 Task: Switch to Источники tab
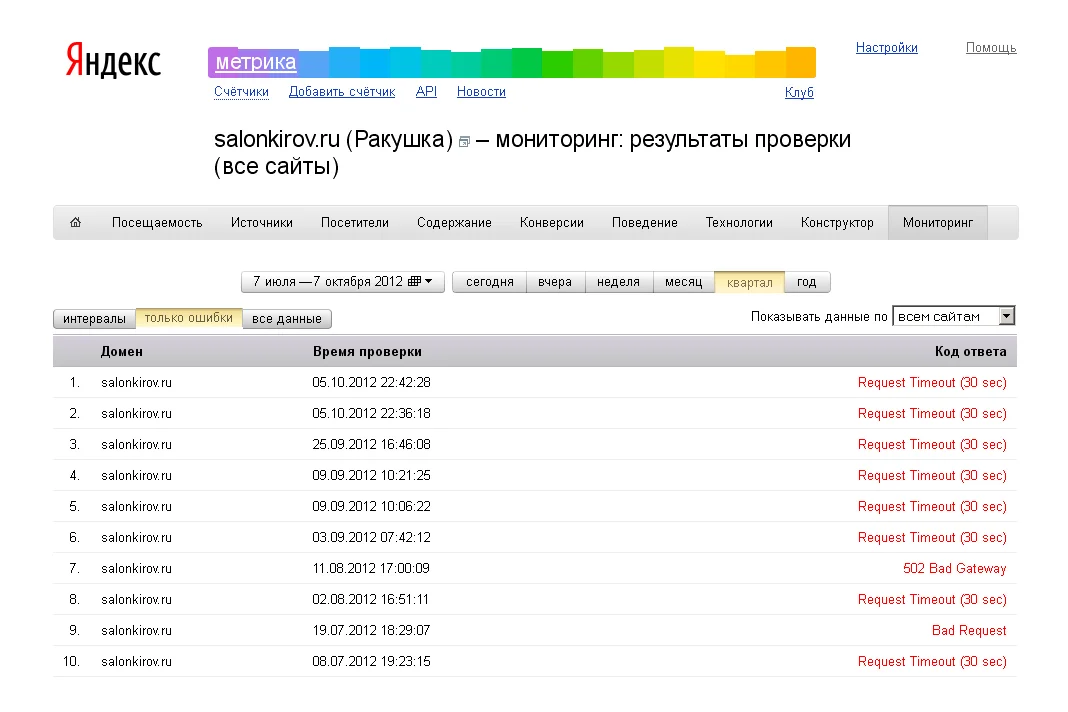[x=262, y=223]
